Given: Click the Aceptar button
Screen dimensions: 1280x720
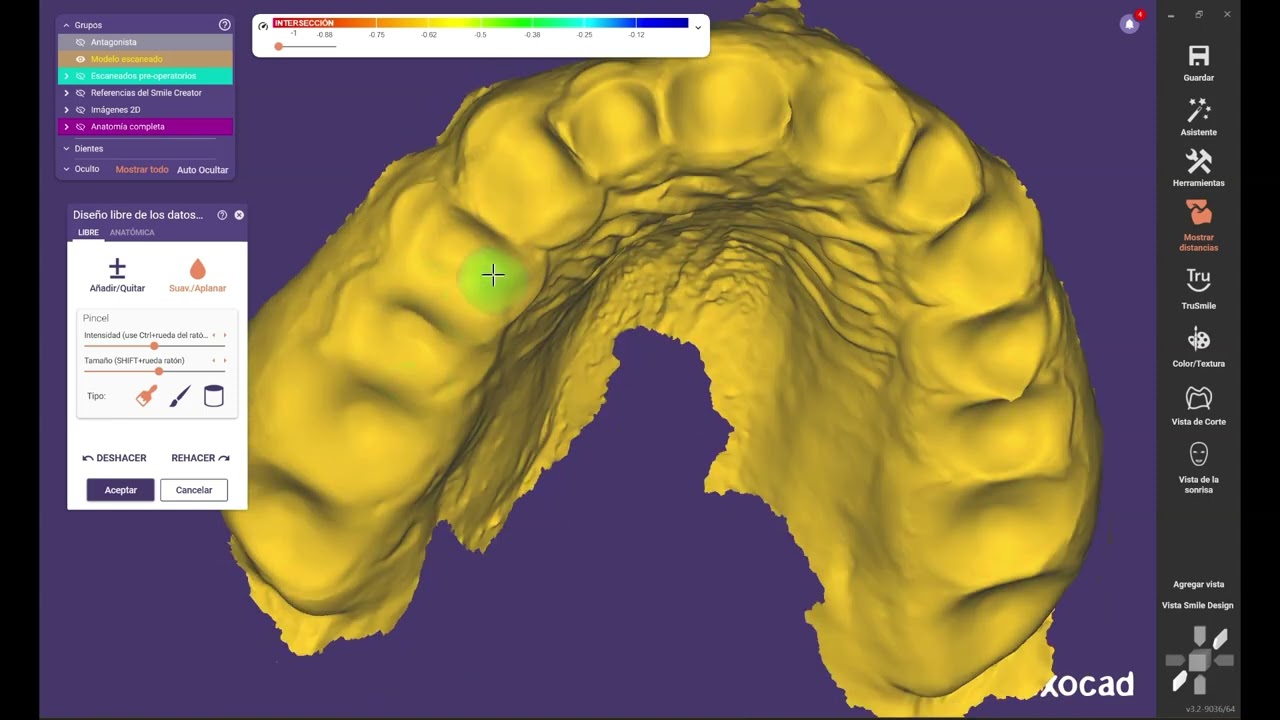Looking at the screenshot, I should [x=121, y=490].
